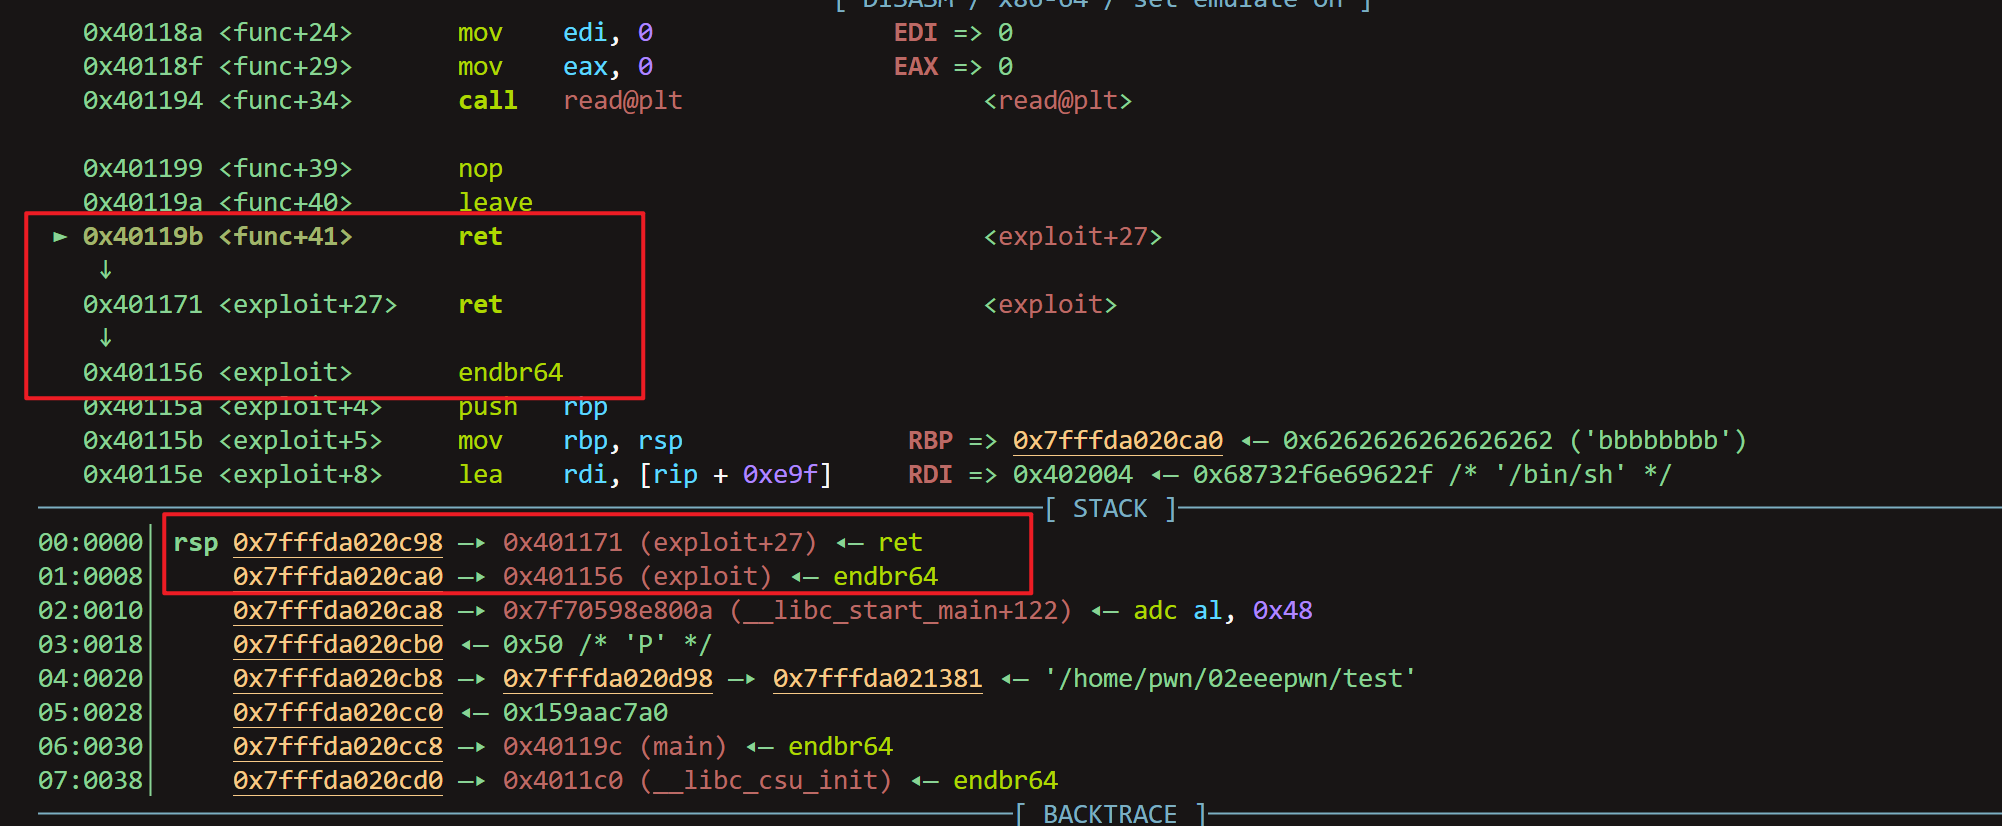Image resolution: width=2002 pixels, height=826 pixels.
Task: Click the adc al, 0x48 annotation
Action: (1223, 611)
